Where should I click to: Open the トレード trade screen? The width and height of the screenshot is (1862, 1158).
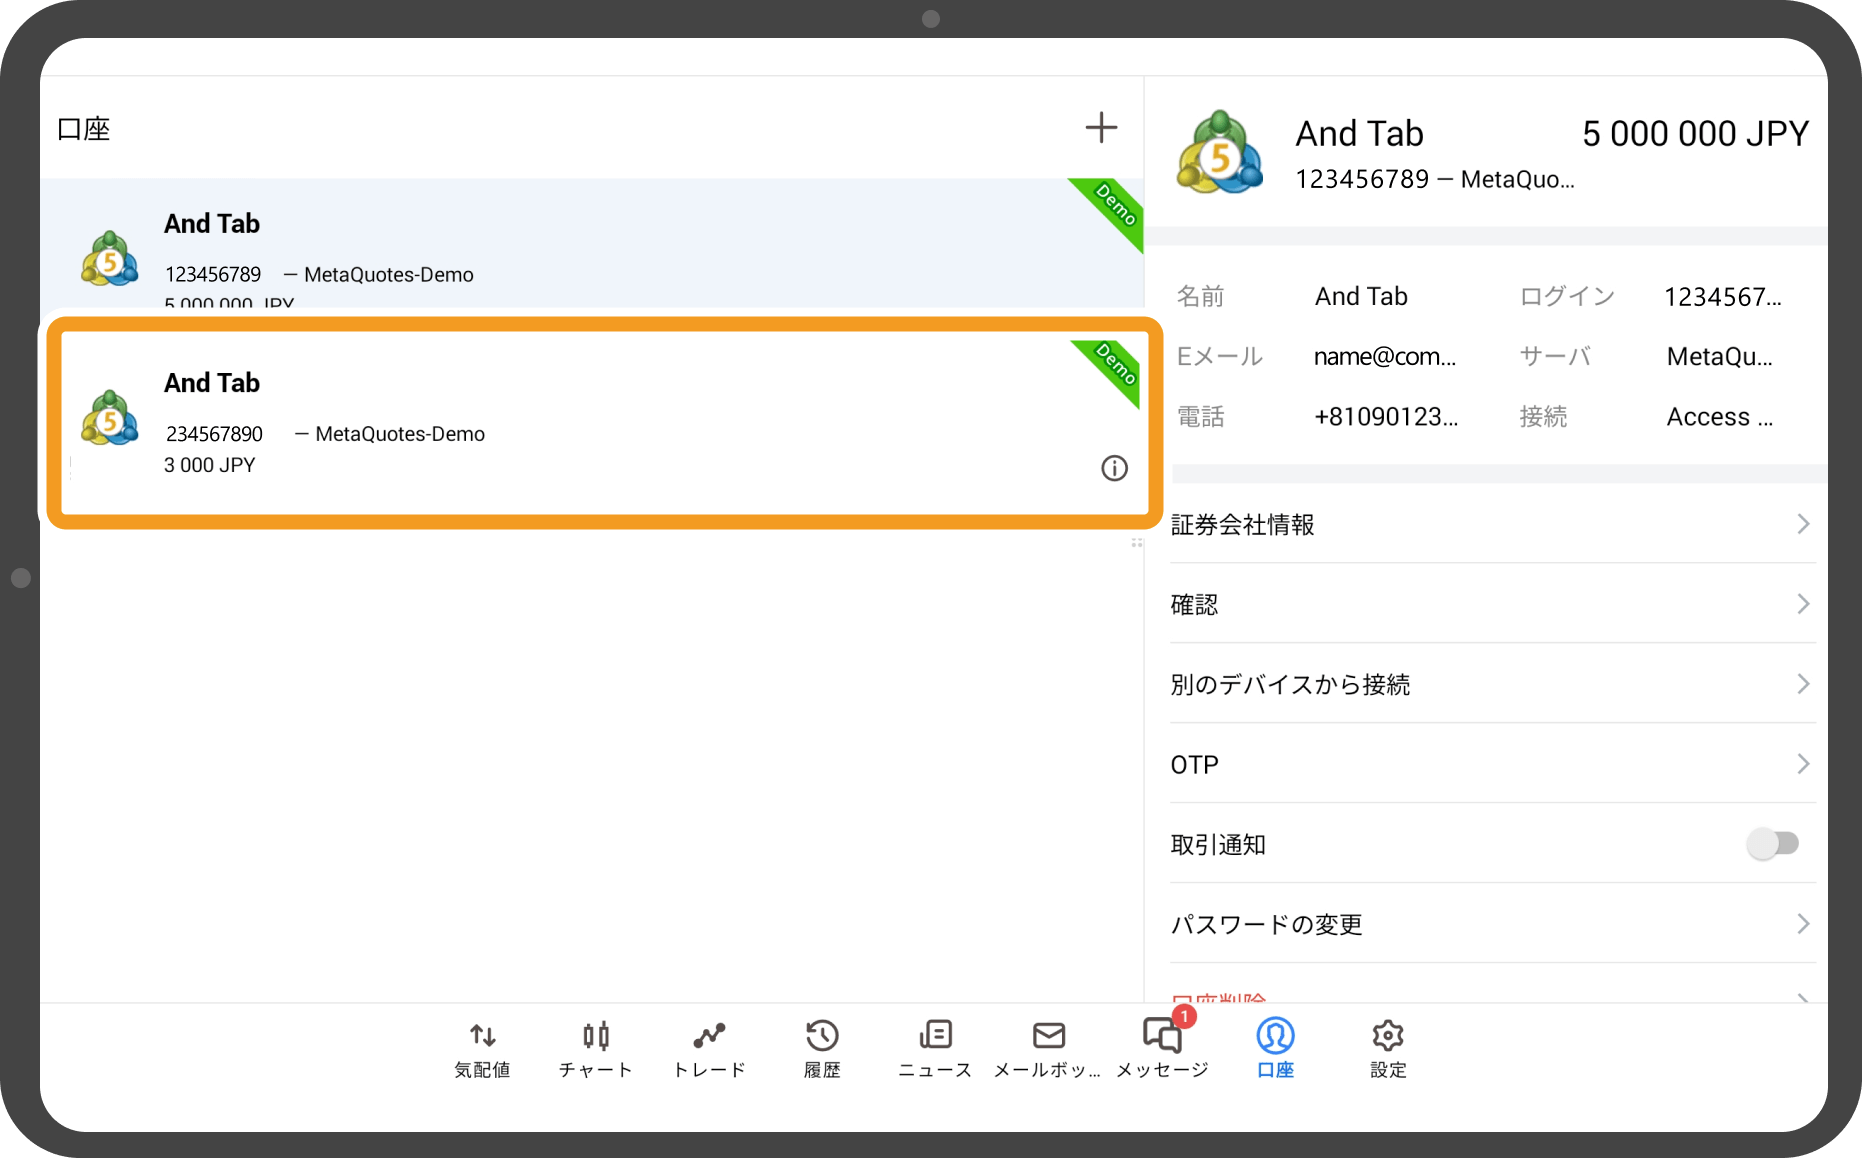708,1048
